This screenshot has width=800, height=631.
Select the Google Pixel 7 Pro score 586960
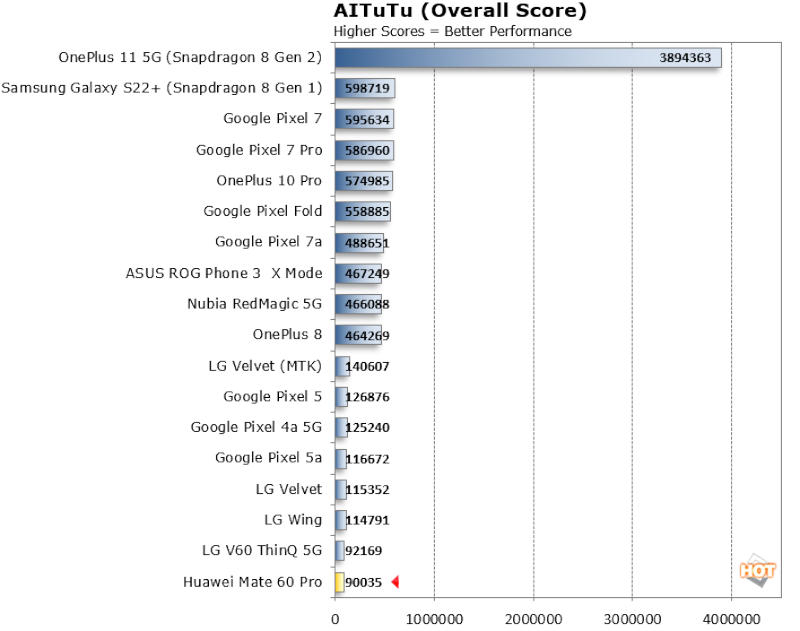pos(368,150)
